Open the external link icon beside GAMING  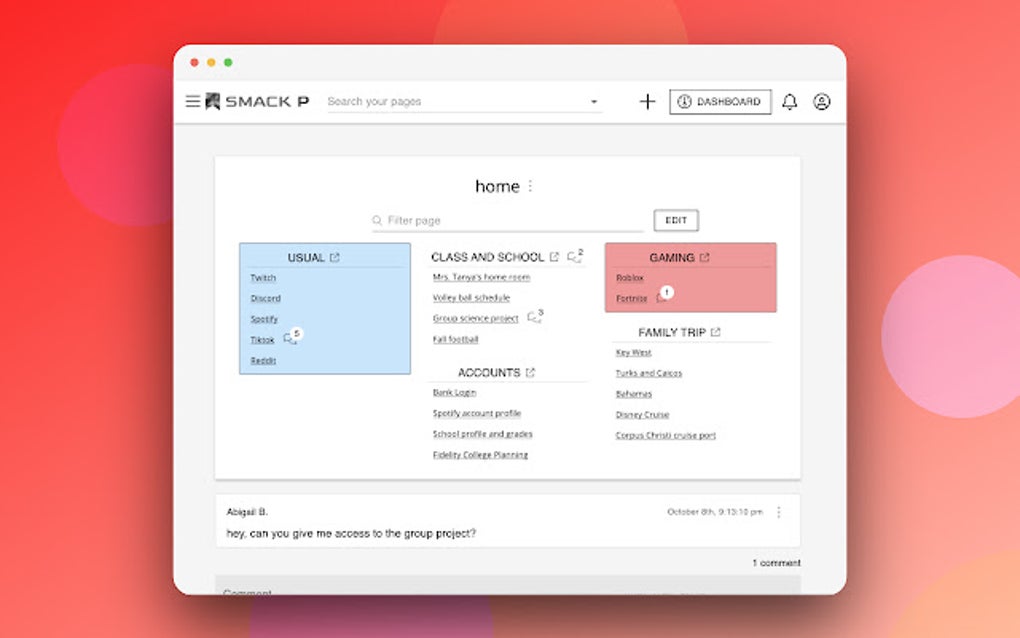[x=704, y=256]
